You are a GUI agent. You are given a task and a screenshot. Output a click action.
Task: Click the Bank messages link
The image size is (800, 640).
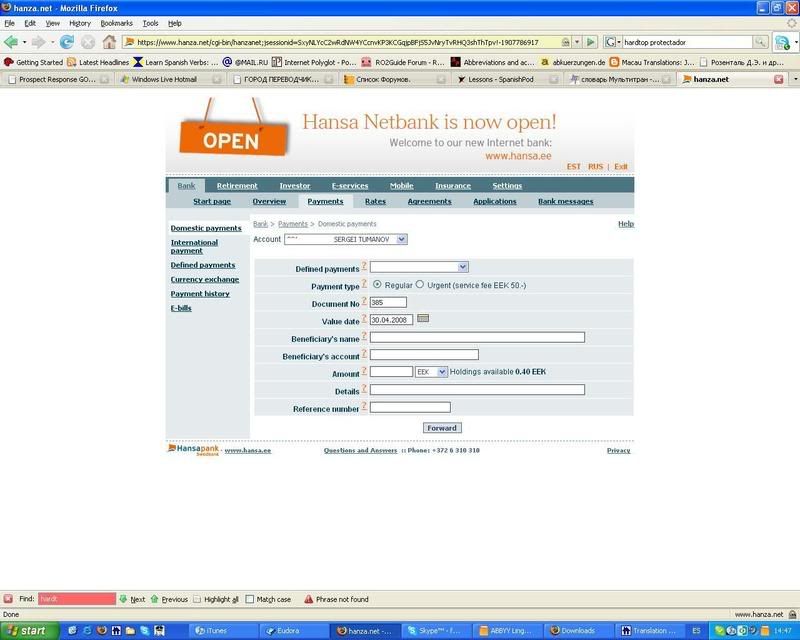(565, 202)
